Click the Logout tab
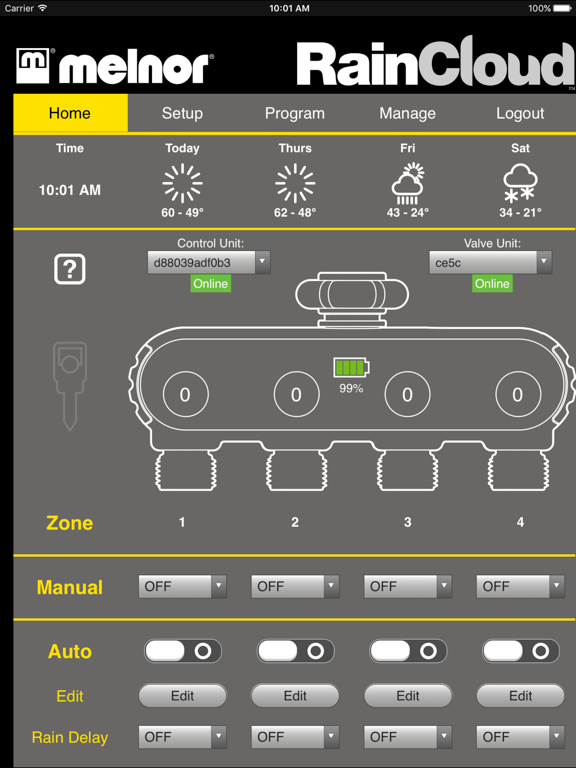This screenshot has width=576, height=768. pos(520,113)
